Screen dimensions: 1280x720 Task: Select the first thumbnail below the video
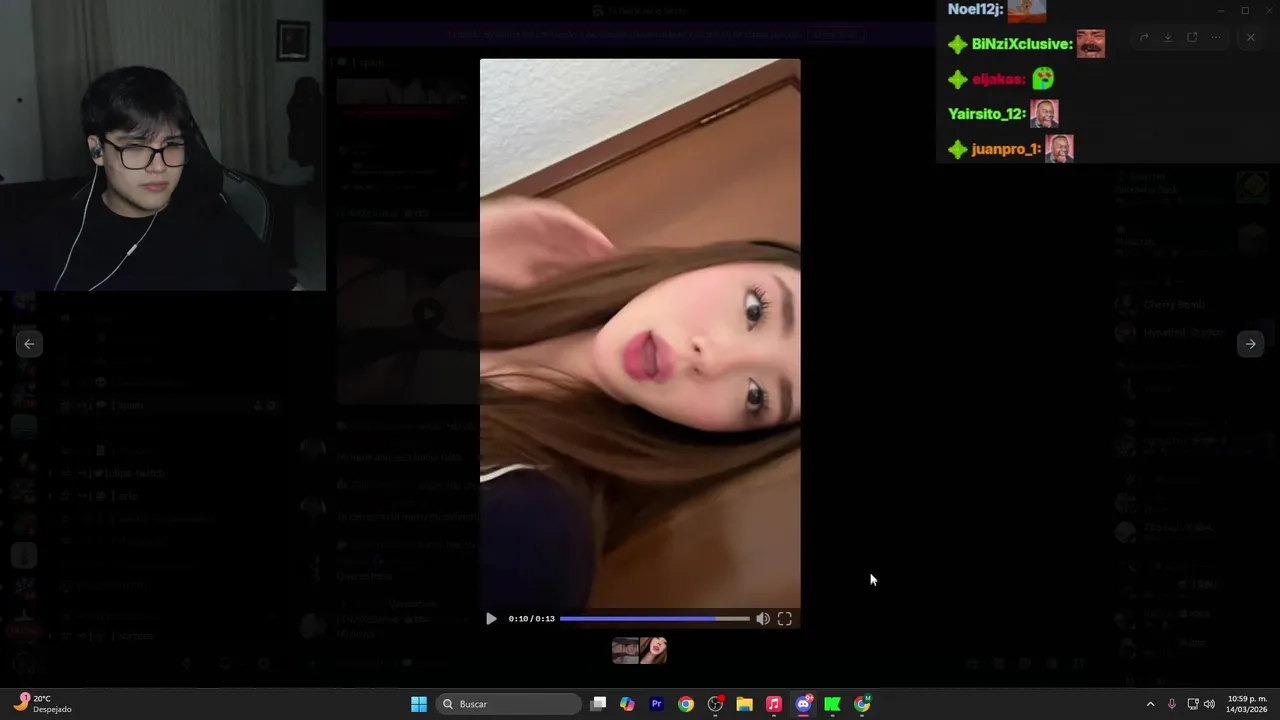click(625, 651)
